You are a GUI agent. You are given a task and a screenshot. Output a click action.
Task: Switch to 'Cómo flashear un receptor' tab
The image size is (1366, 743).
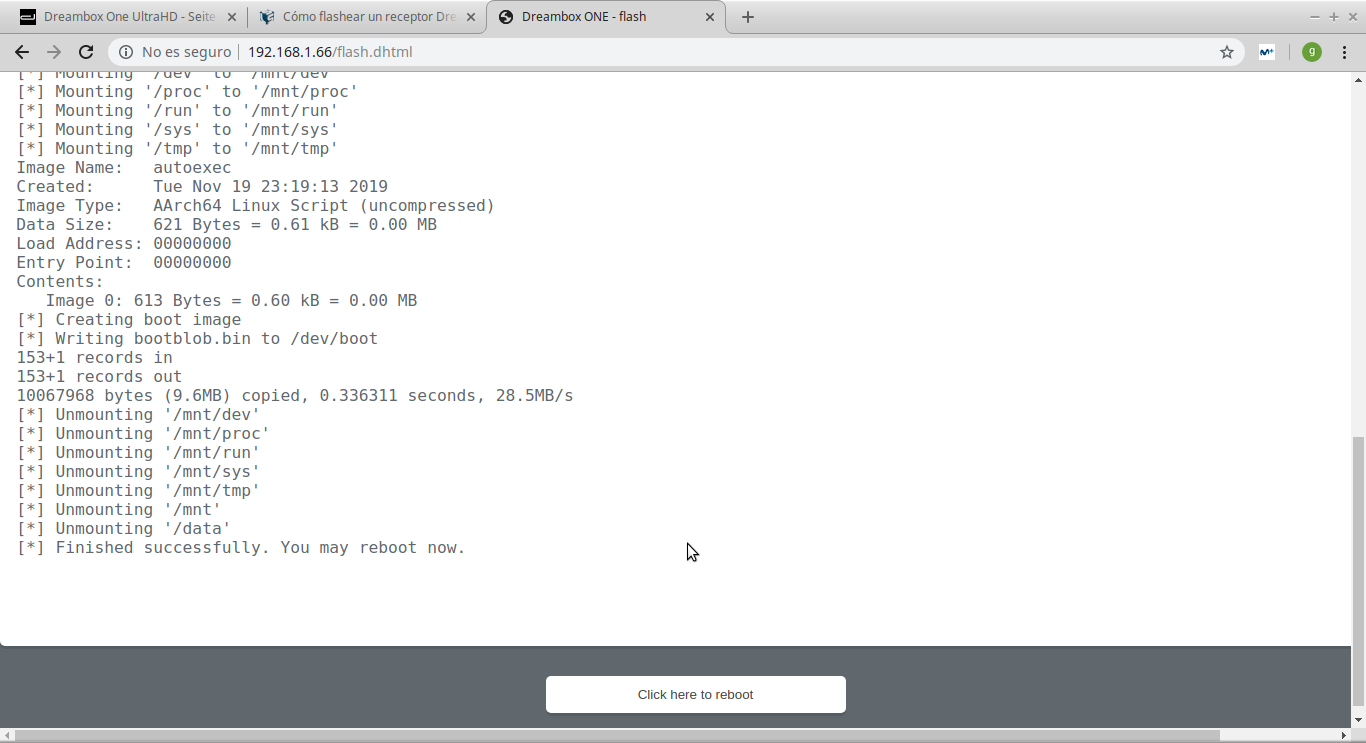click(360, 17)
